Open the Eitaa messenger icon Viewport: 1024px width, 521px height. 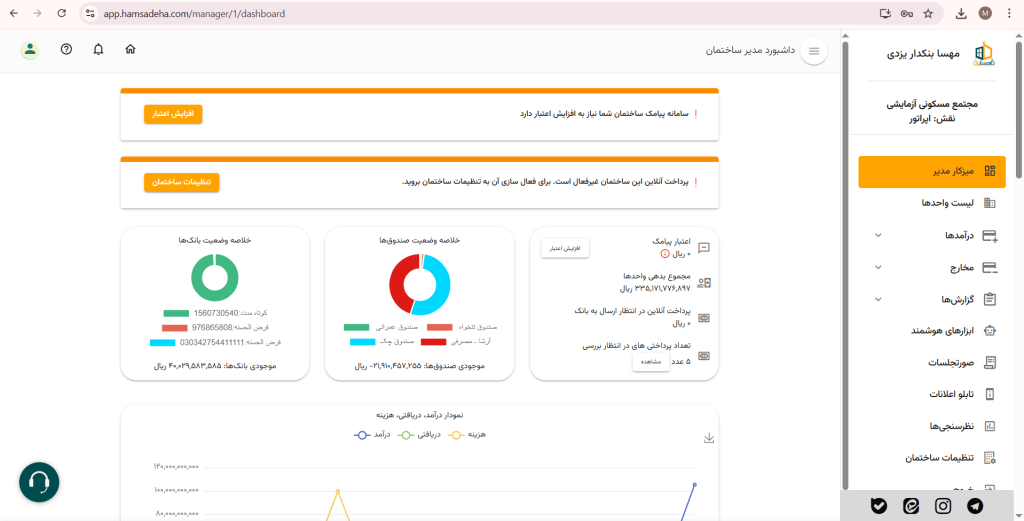click(x=911, y=505)
